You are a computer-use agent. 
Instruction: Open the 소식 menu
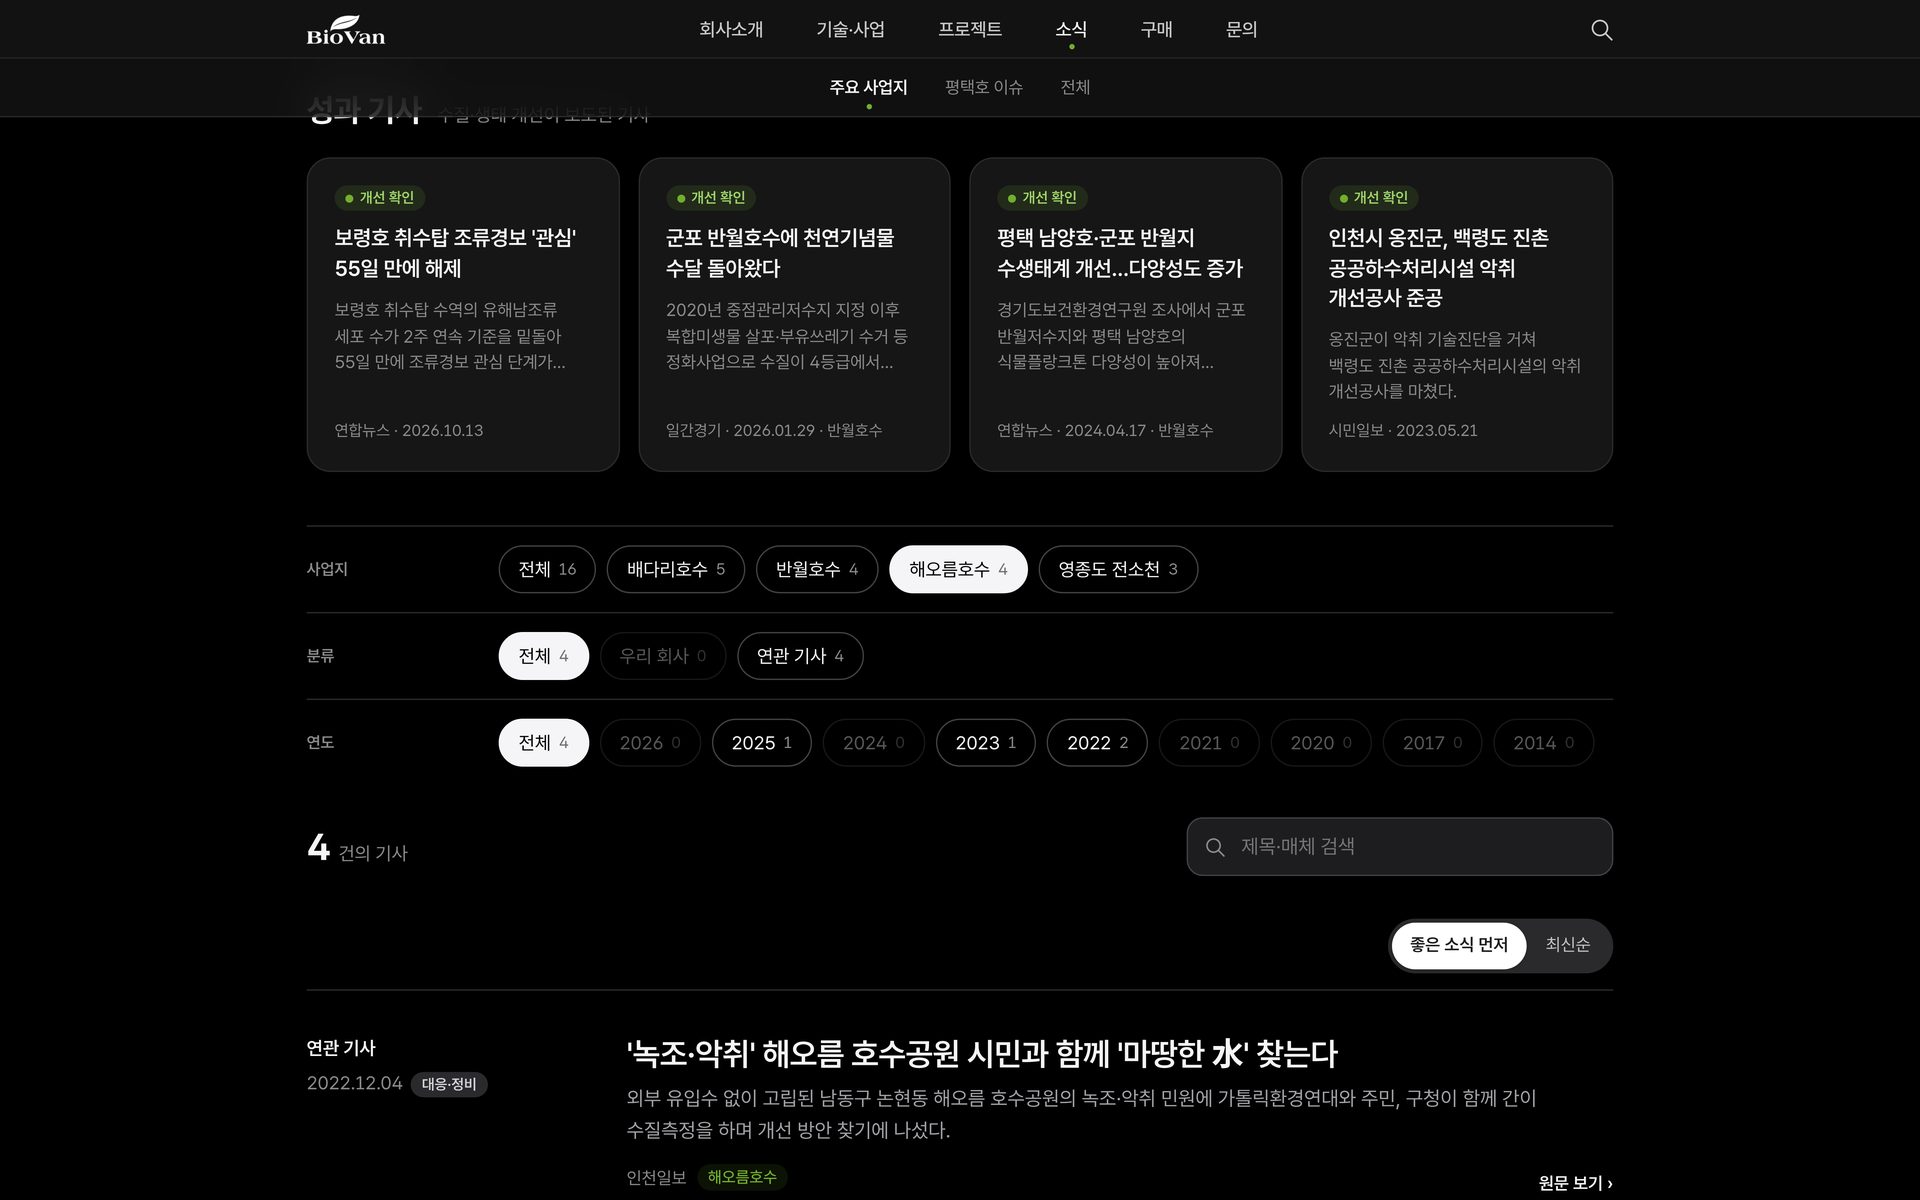coord(1071,29)
